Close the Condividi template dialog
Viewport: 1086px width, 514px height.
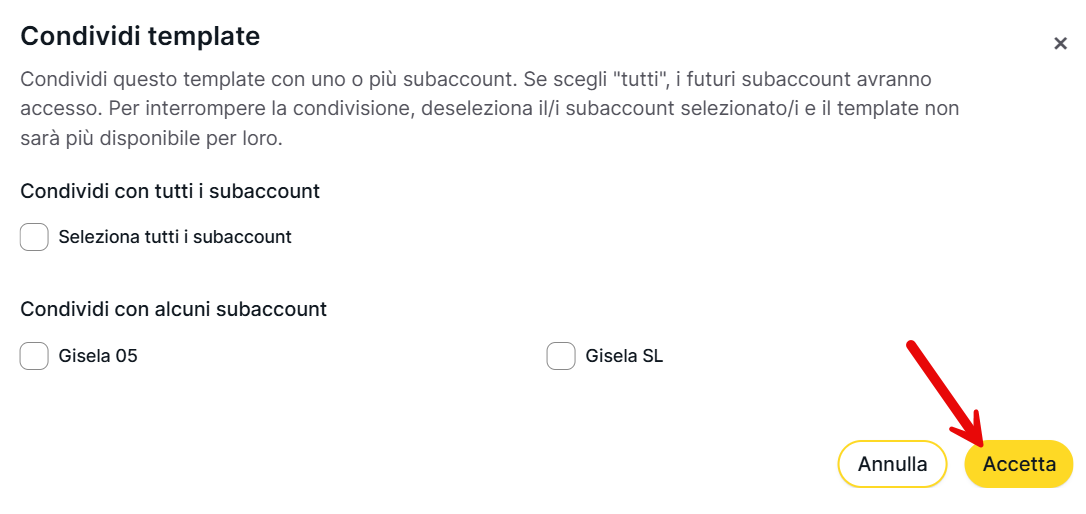[1060, 44]
